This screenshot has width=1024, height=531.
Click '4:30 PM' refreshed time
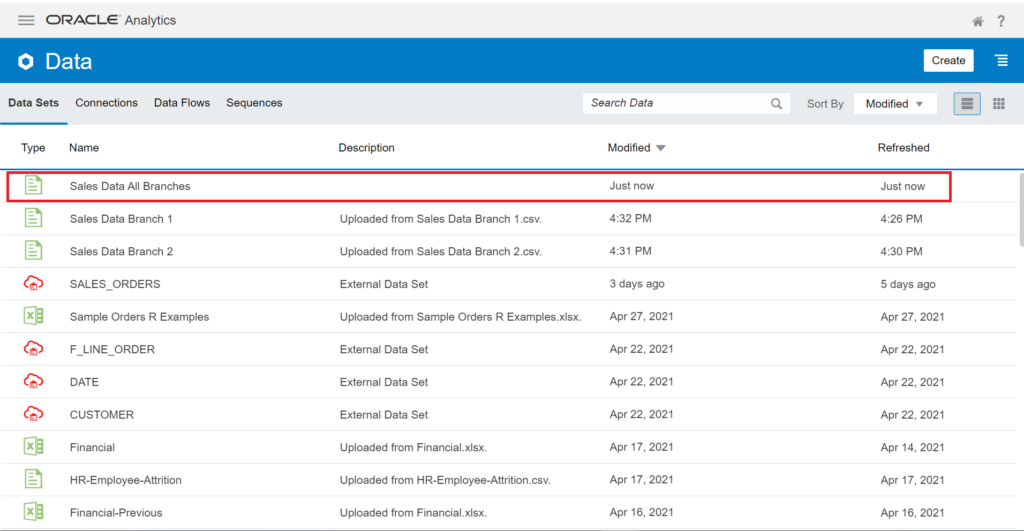click(901, 251)
